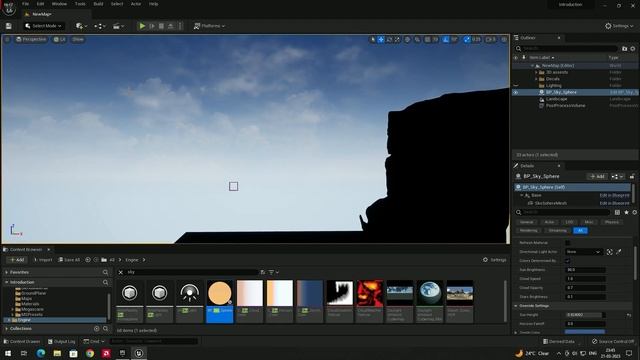Viewport: 640px width, 360px height.
Task: Collapse the NewMap (Editor) tree root
Action: [x=533, y=66]
